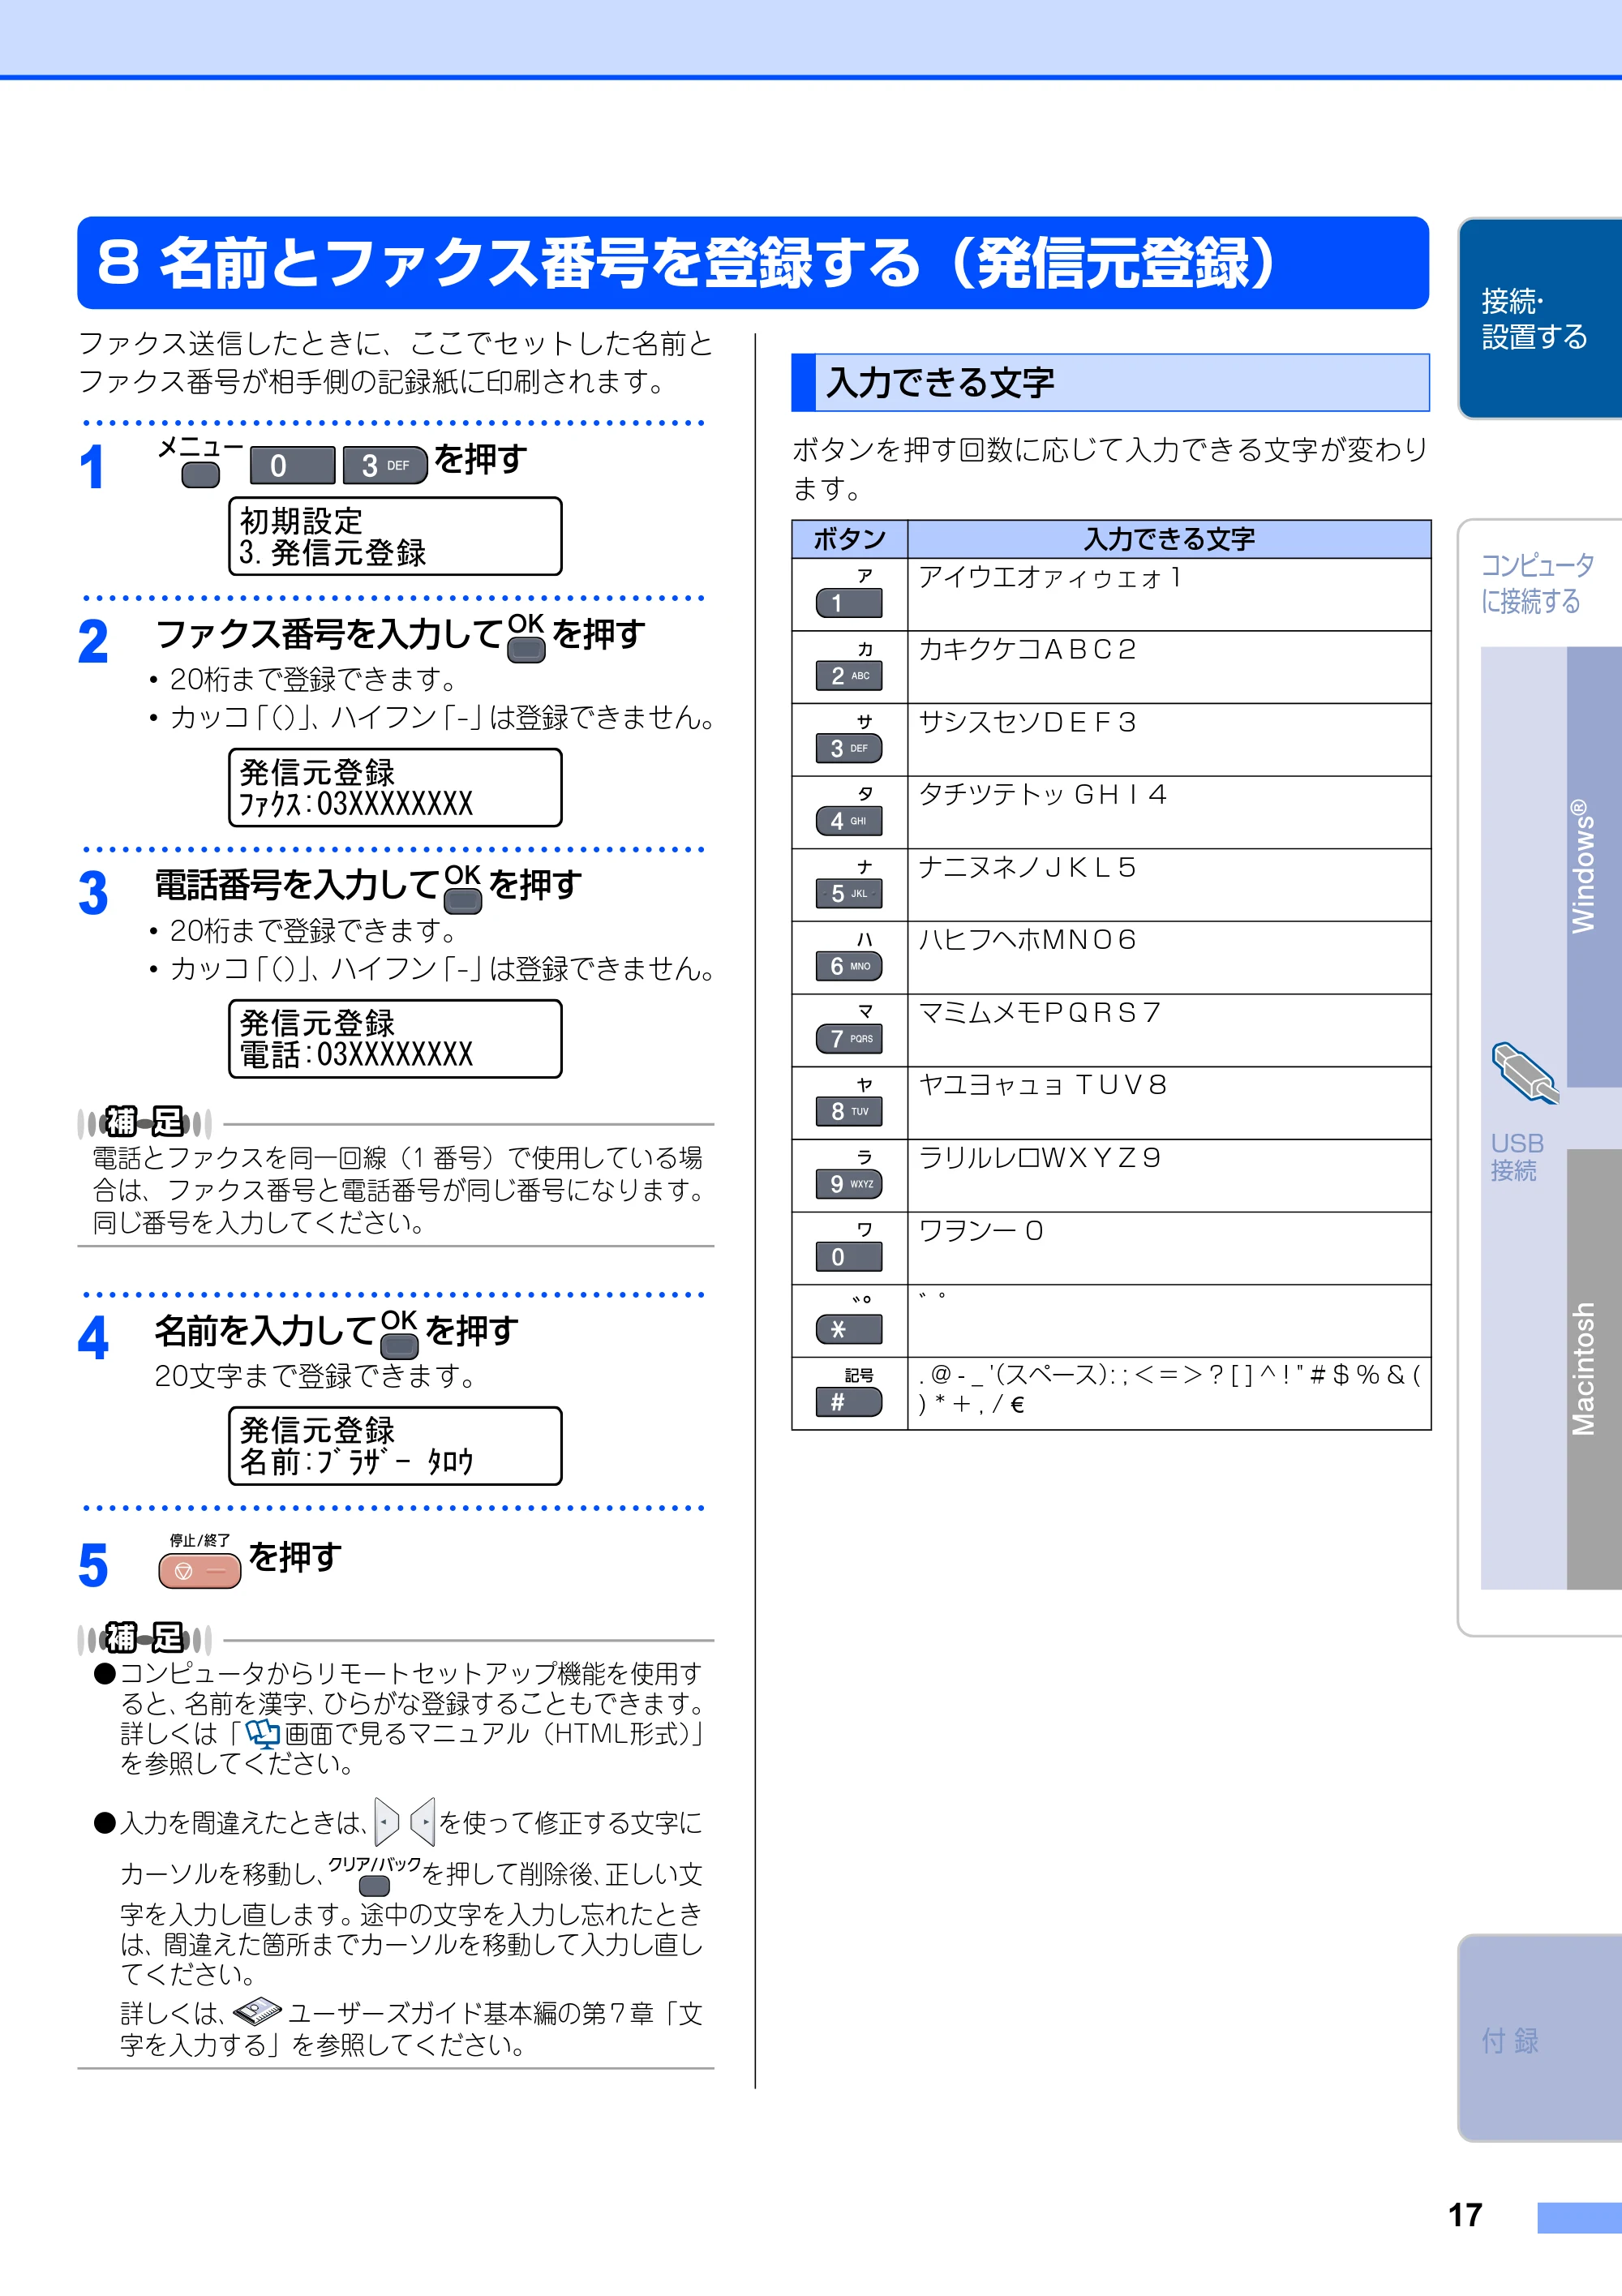
Task: Click the # 記号 key icon
Action: tap(849, 1402)
